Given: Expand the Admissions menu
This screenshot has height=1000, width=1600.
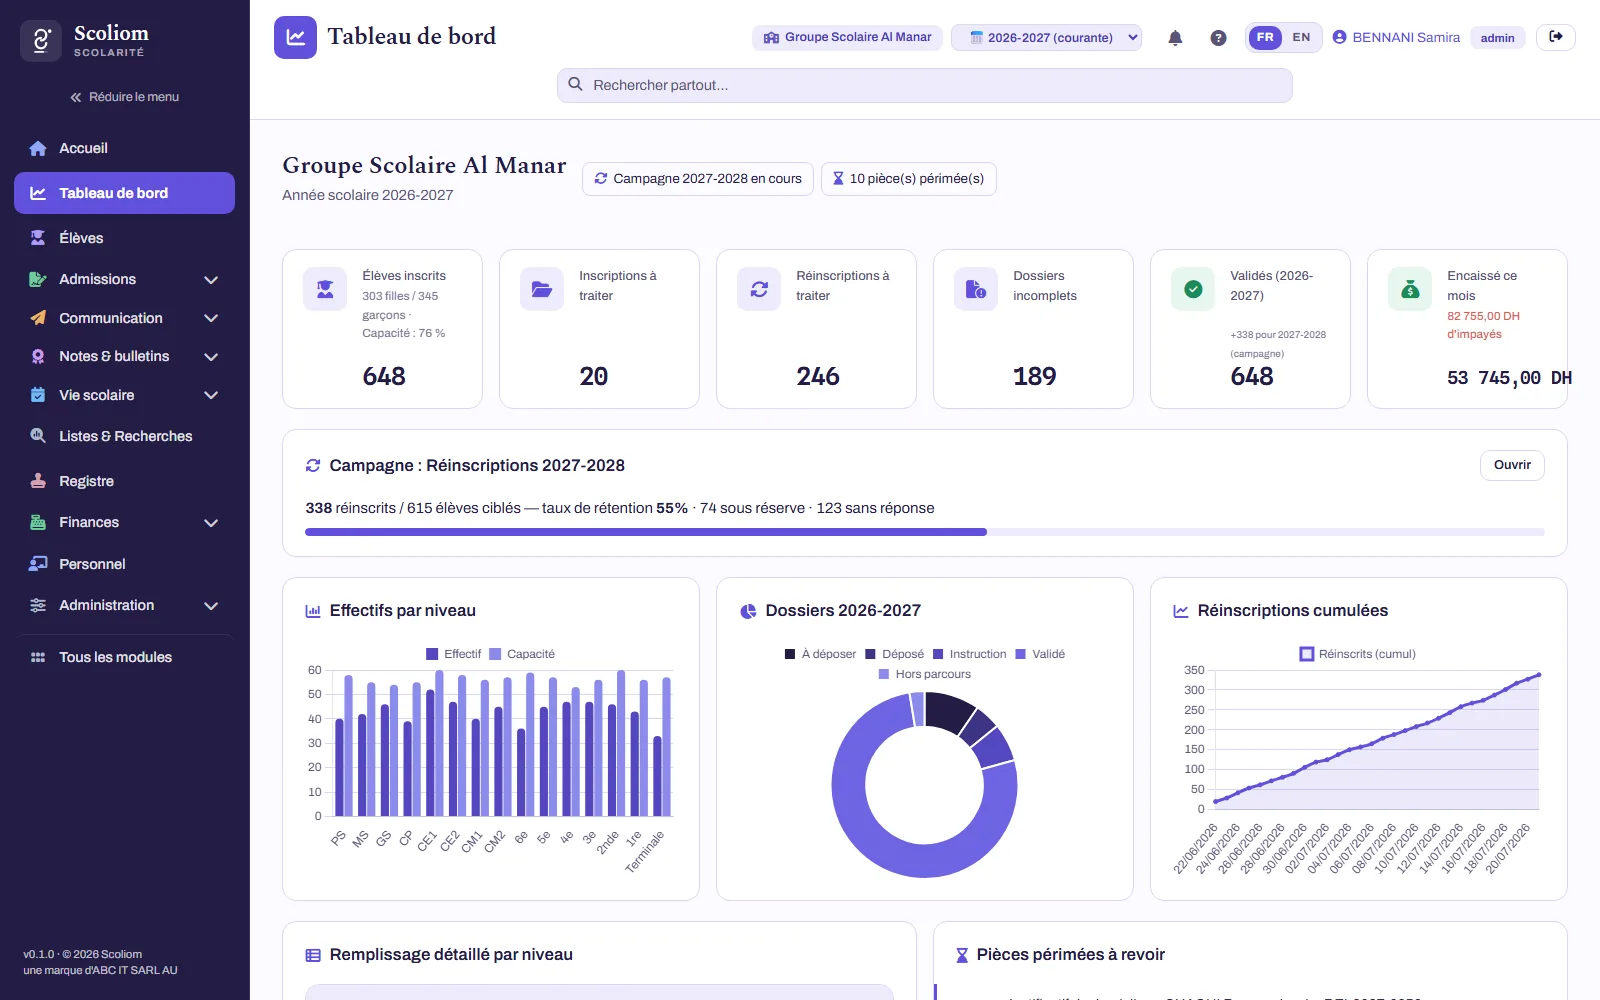Looking at the screenshot, I should [x=124, y=279].
